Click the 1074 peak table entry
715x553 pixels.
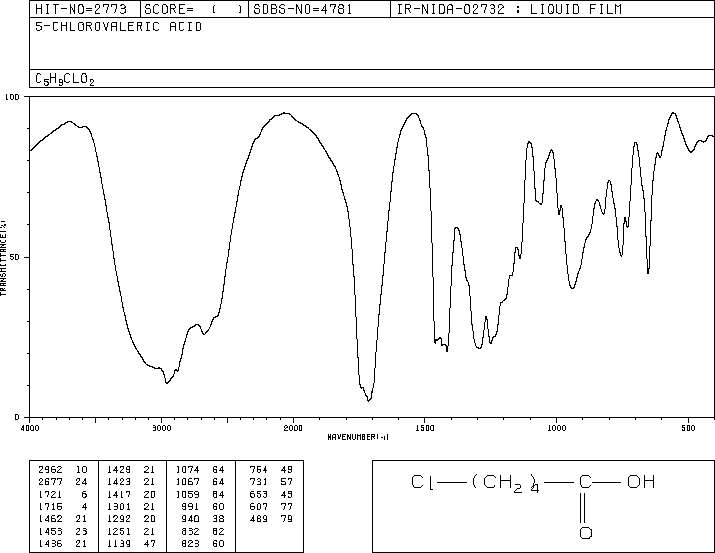(200, 470)
